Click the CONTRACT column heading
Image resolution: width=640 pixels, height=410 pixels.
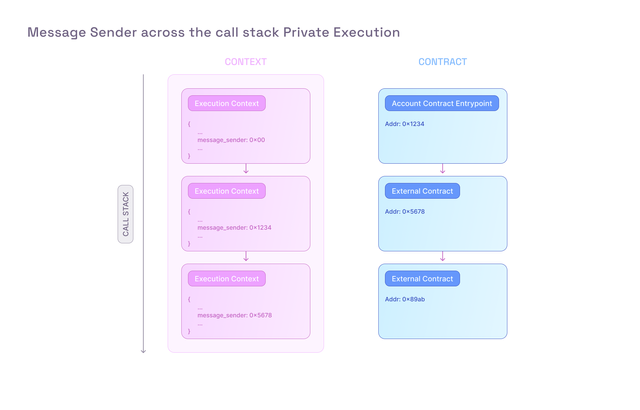click(x=442, y=62)
